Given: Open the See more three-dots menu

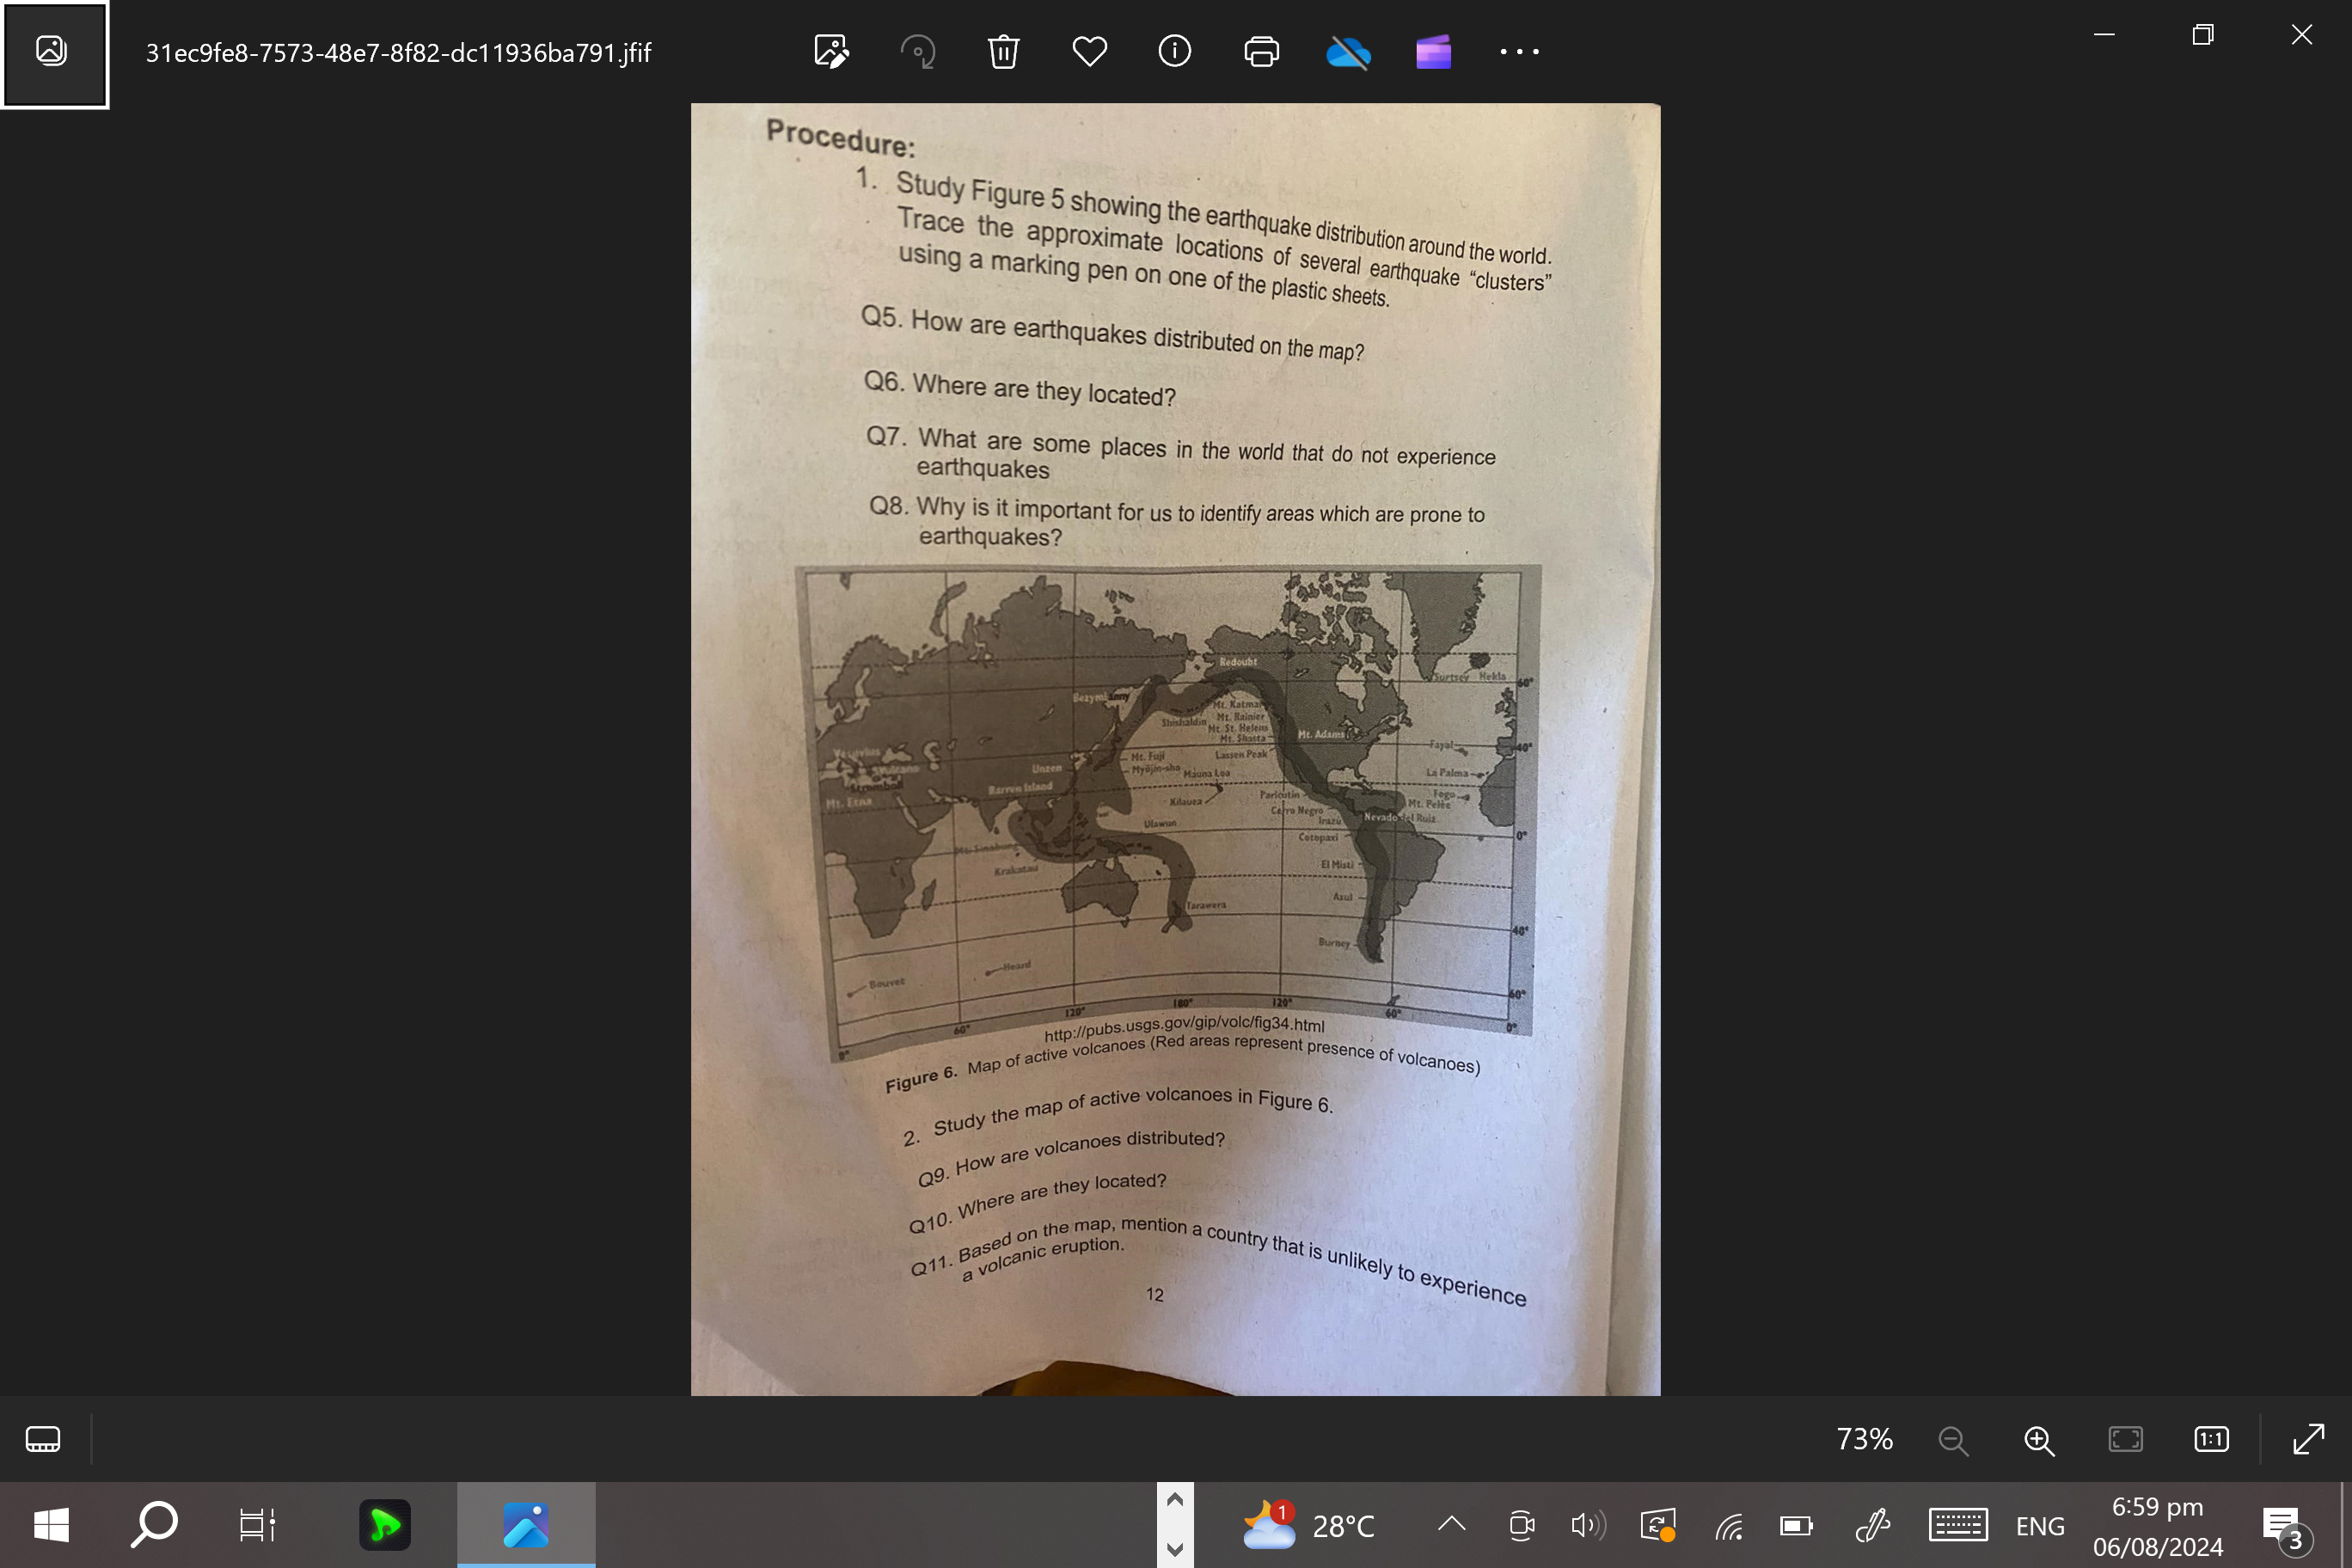Looking at the screenshot, I should [x=1519, y=51].
